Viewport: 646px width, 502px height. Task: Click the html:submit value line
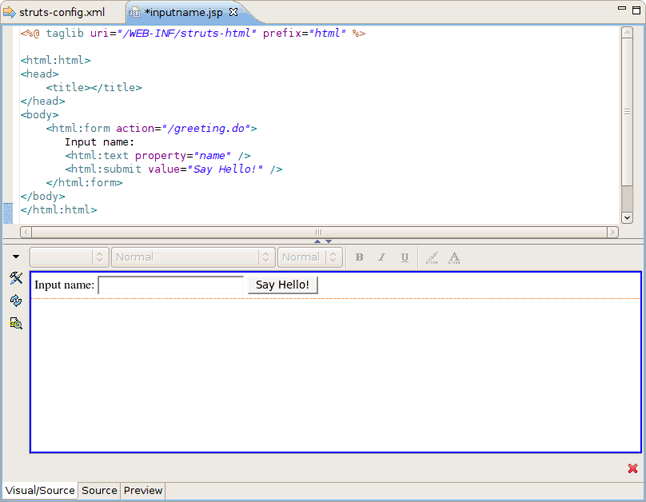(x=173, y=169)
